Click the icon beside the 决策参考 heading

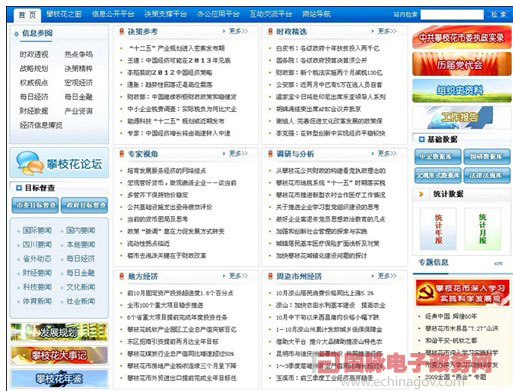click(x=122, y=32)
